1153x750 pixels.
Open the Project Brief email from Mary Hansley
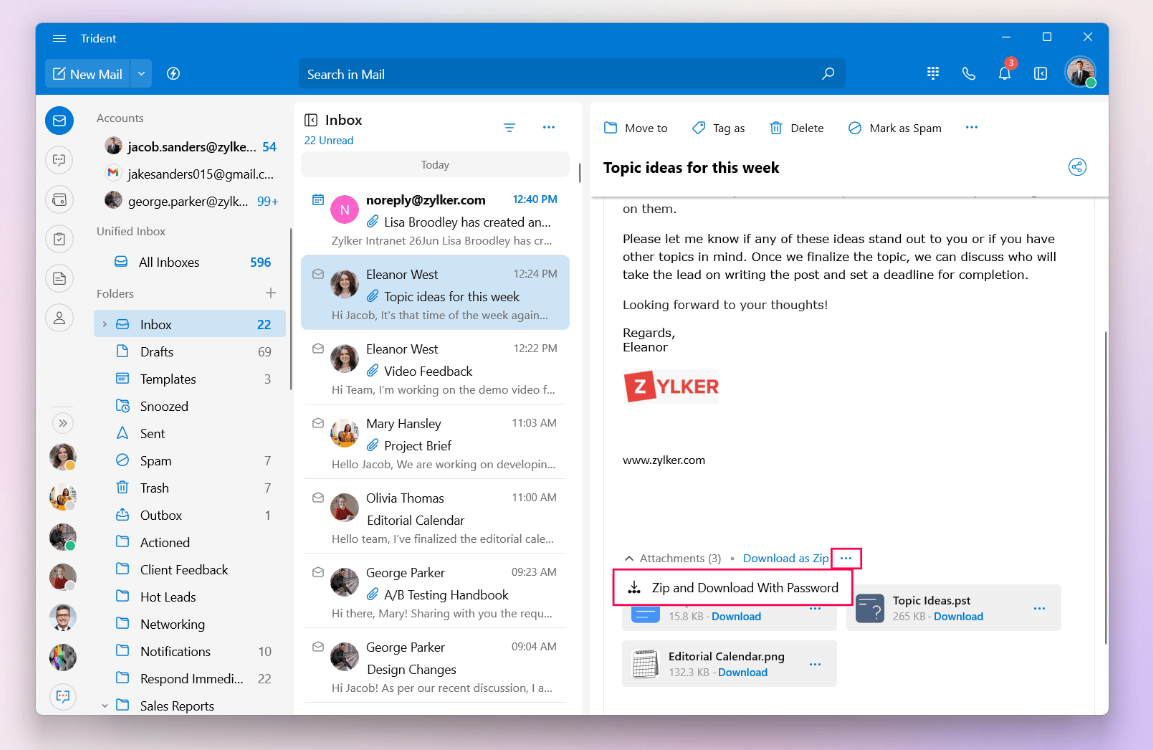(435, 443)
